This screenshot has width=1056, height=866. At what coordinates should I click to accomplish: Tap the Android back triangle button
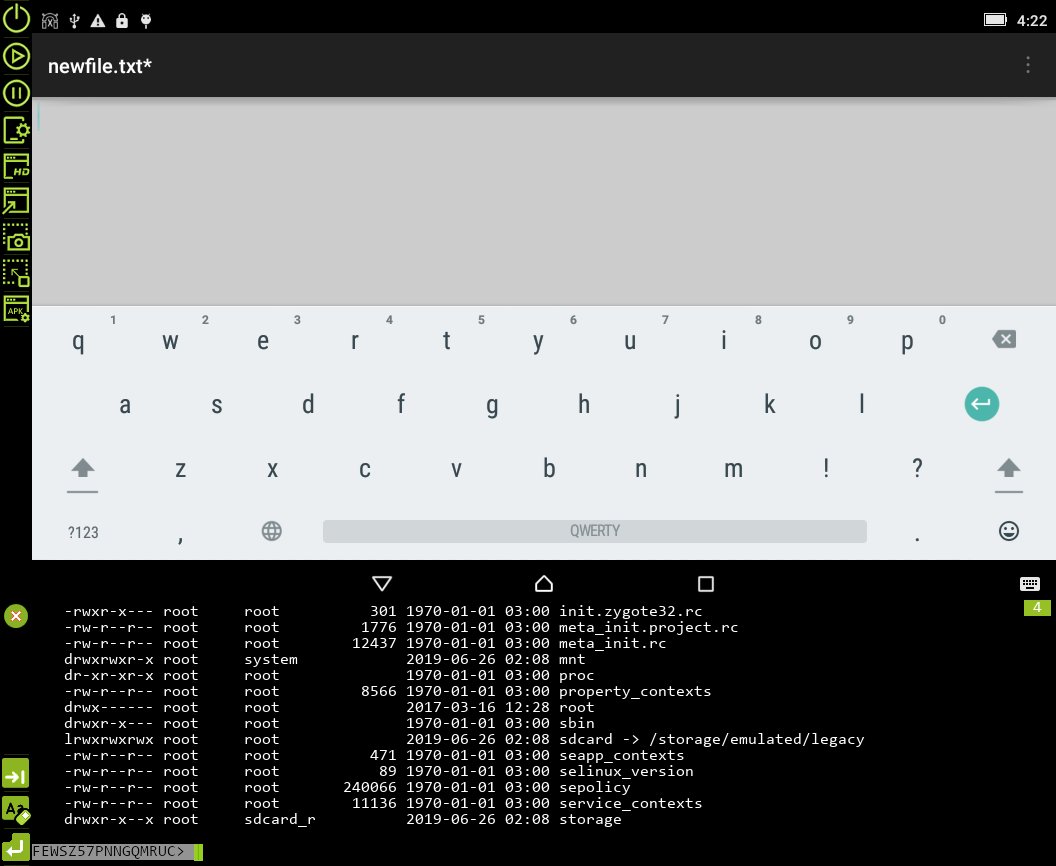[382, 583]
